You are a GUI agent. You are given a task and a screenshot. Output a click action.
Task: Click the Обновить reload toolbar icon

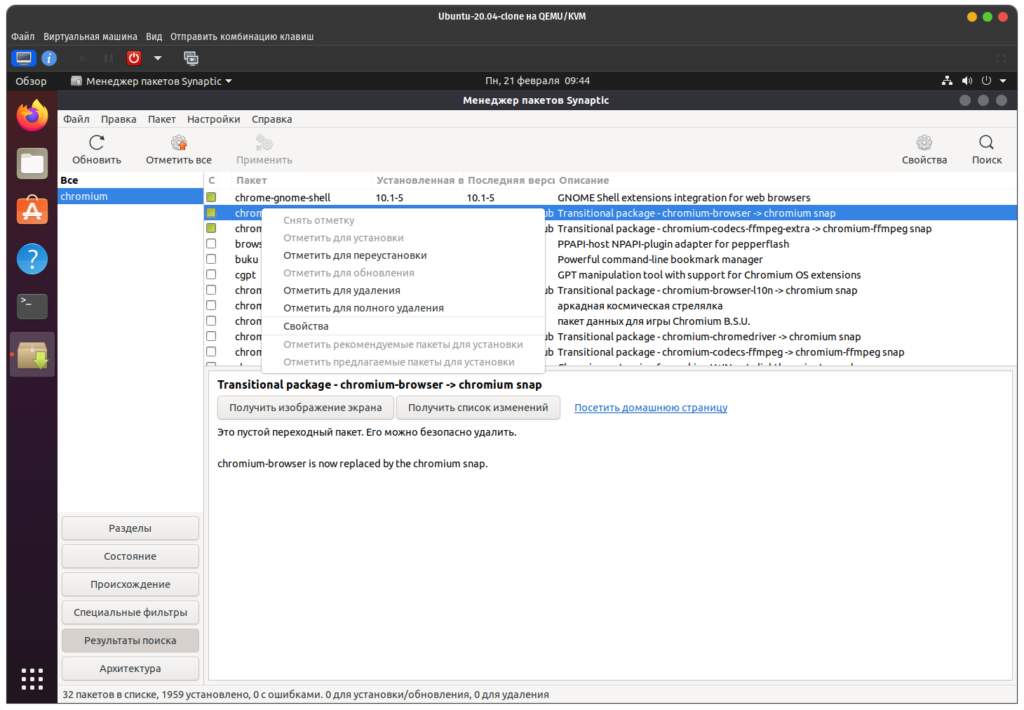96,143
